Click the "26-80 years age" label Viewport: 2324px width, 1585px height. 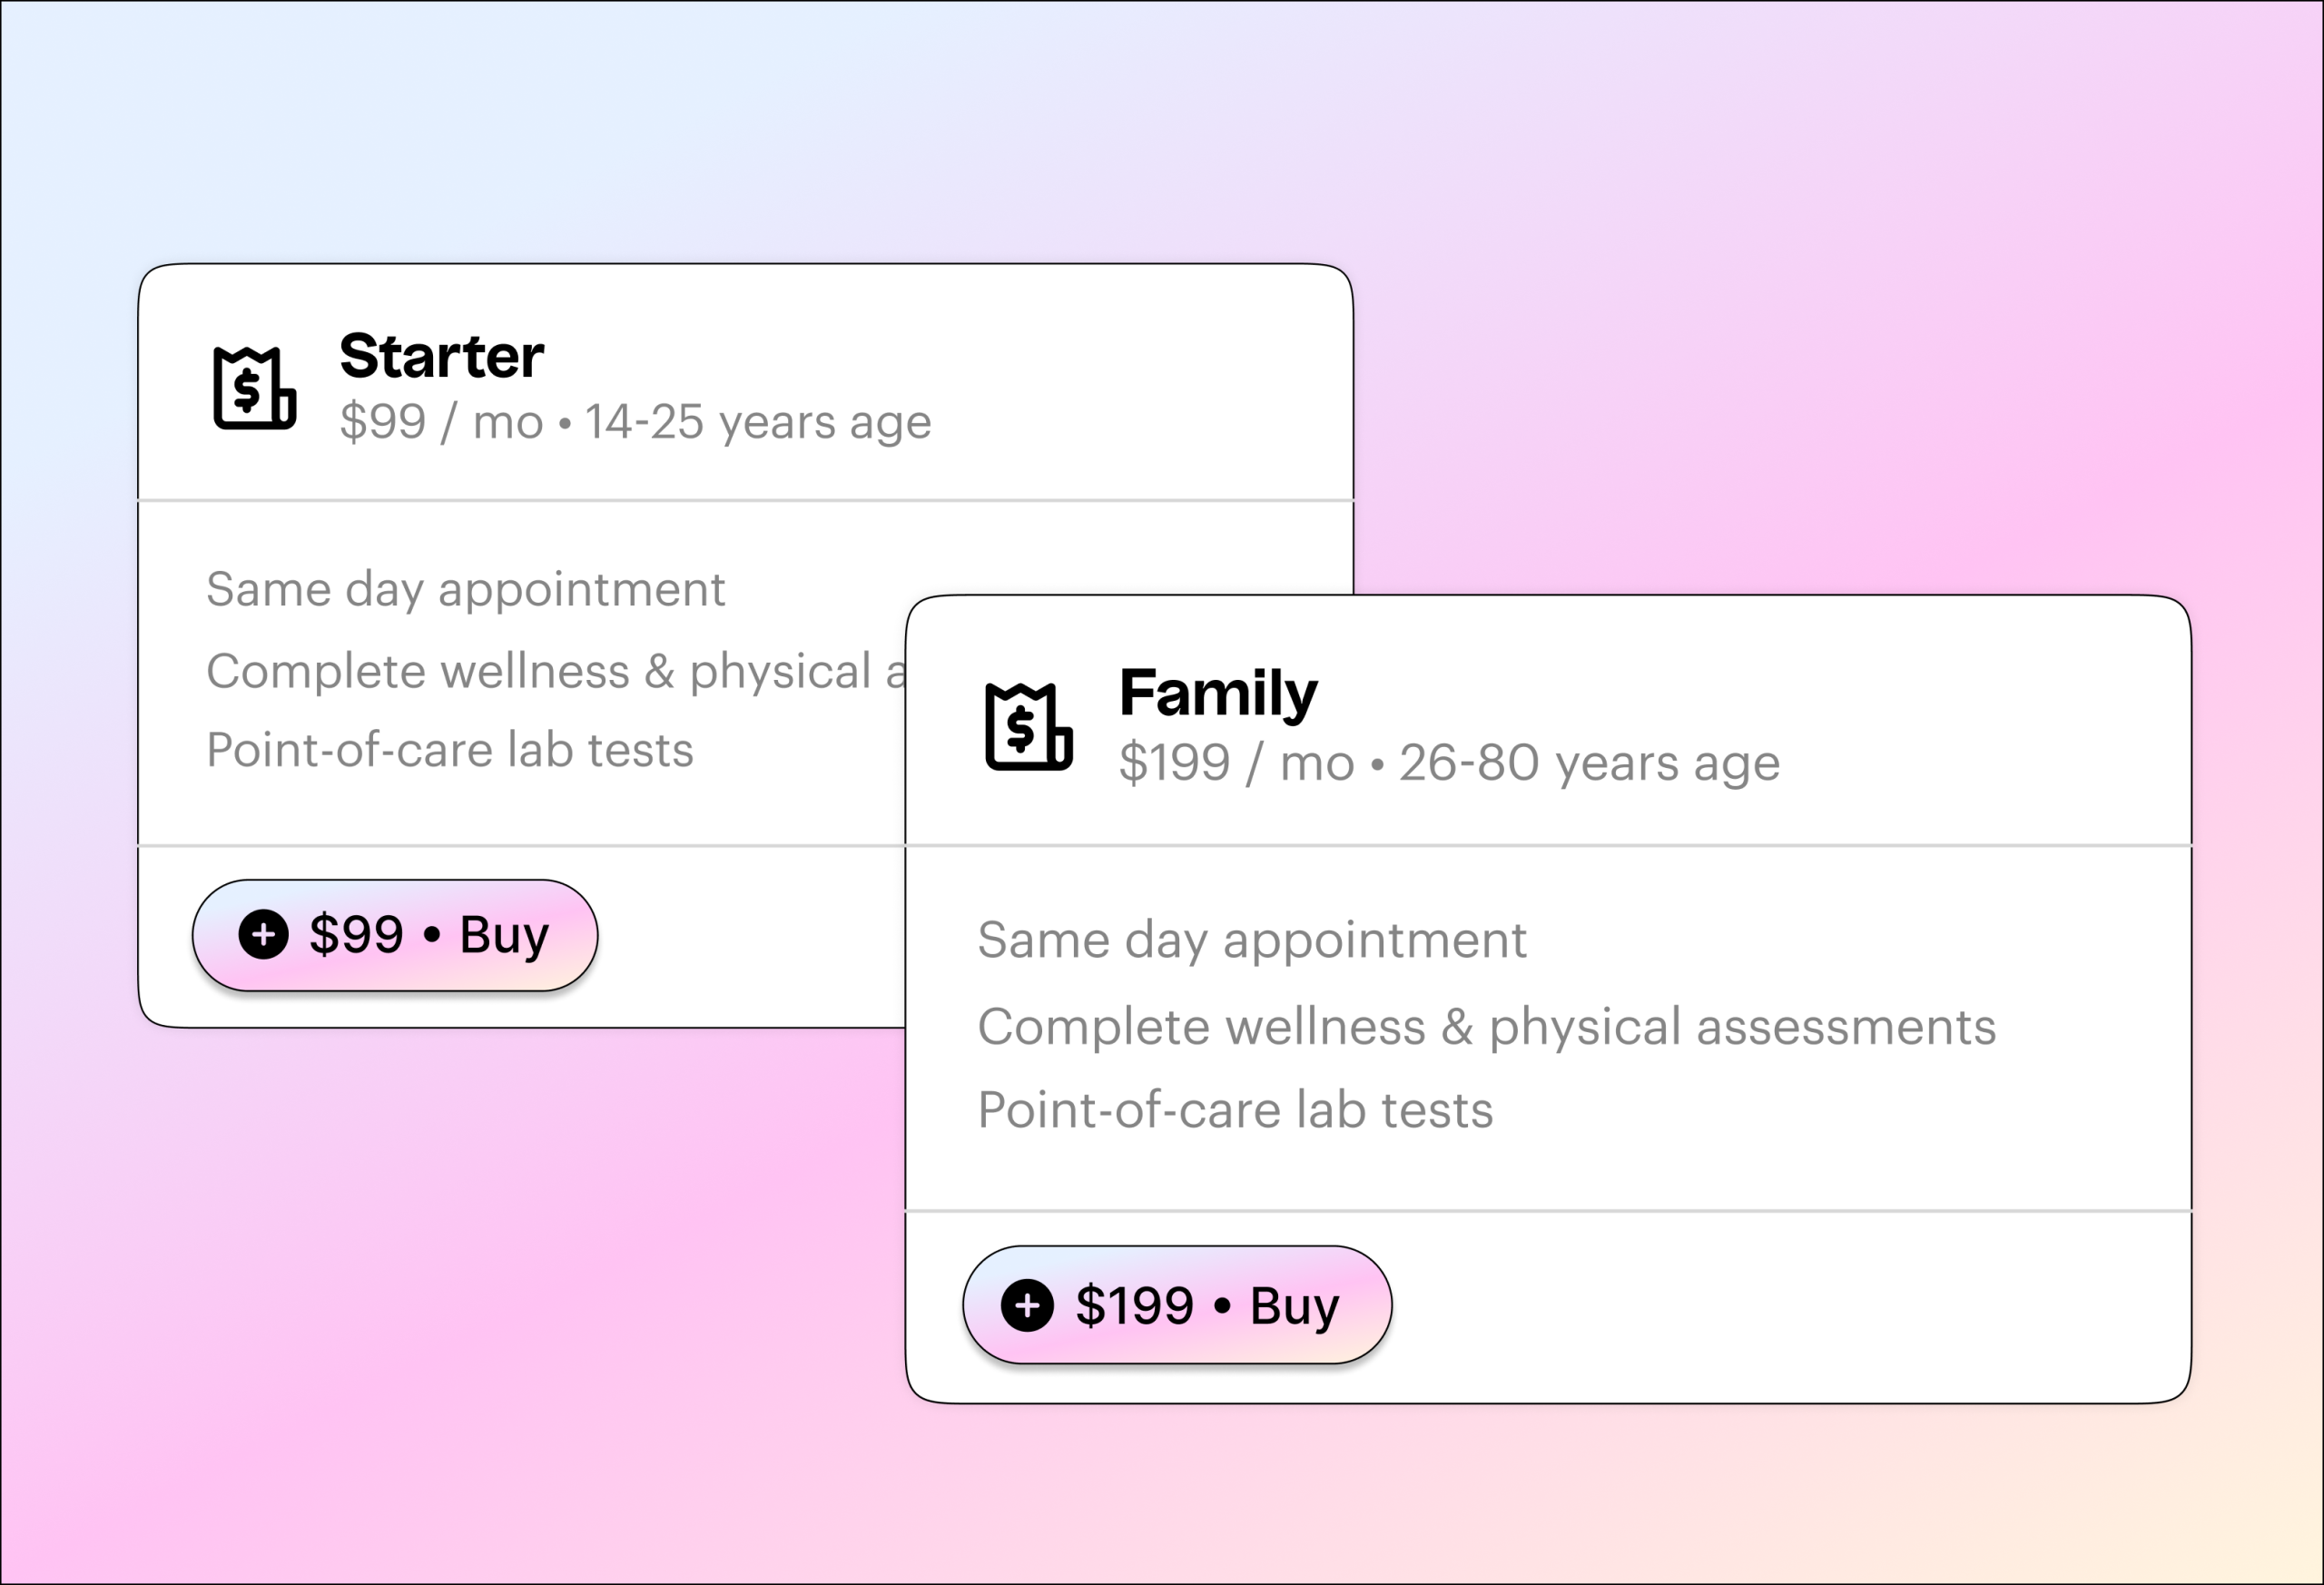point(1589,763)
